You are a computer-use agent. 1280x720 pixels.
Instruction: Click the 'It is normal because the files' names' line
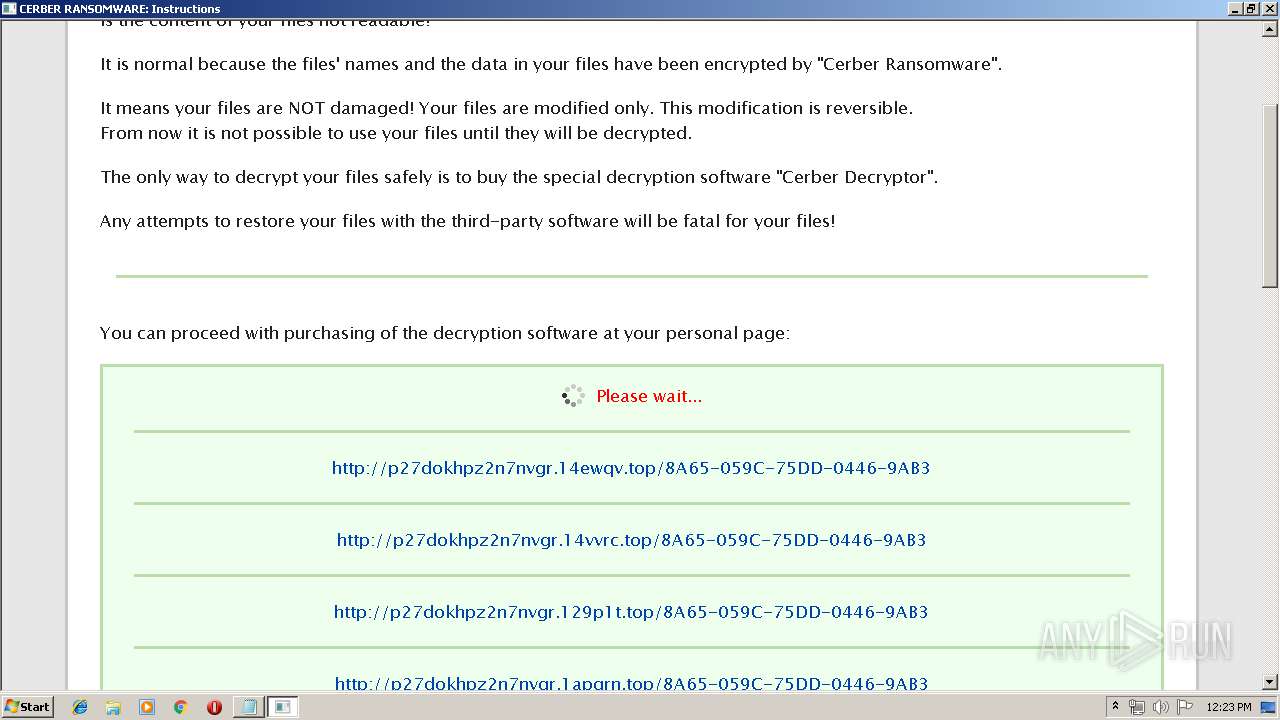pos(551,64)
